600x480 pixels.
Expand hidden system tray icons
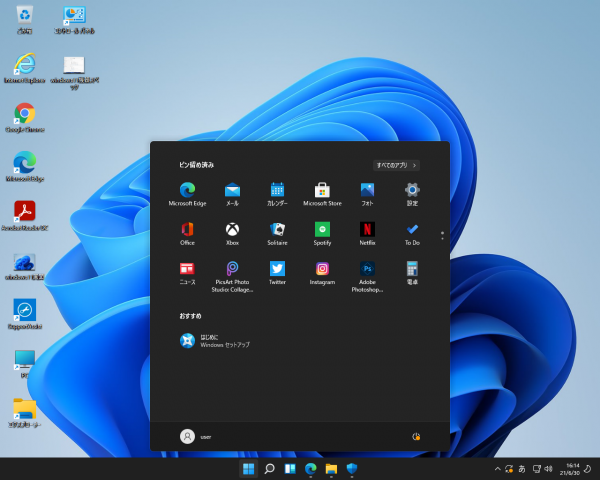pyautogui.click(x=497, y=469)
